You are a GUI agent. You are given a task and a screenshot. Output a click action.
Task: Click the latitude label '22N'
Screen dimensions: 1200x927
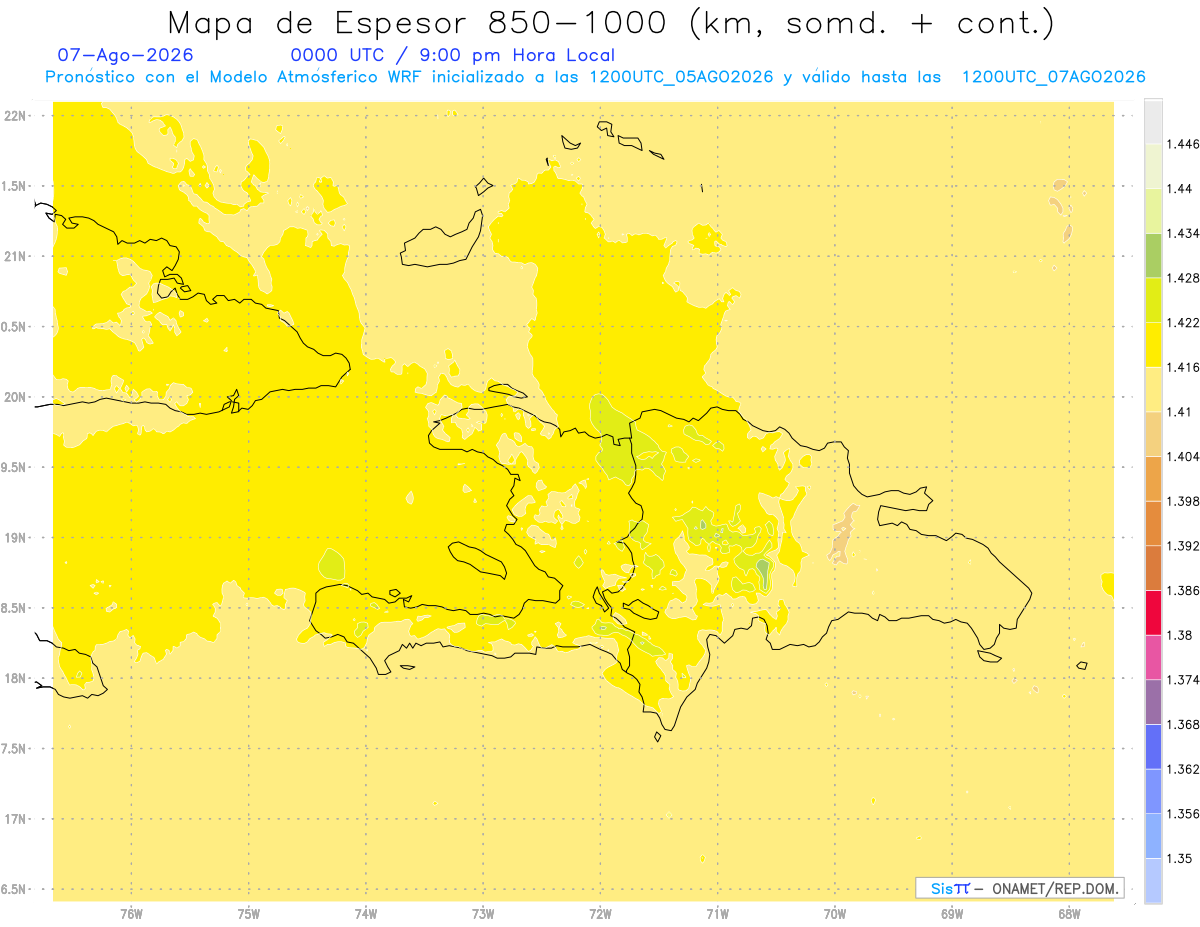17,115
